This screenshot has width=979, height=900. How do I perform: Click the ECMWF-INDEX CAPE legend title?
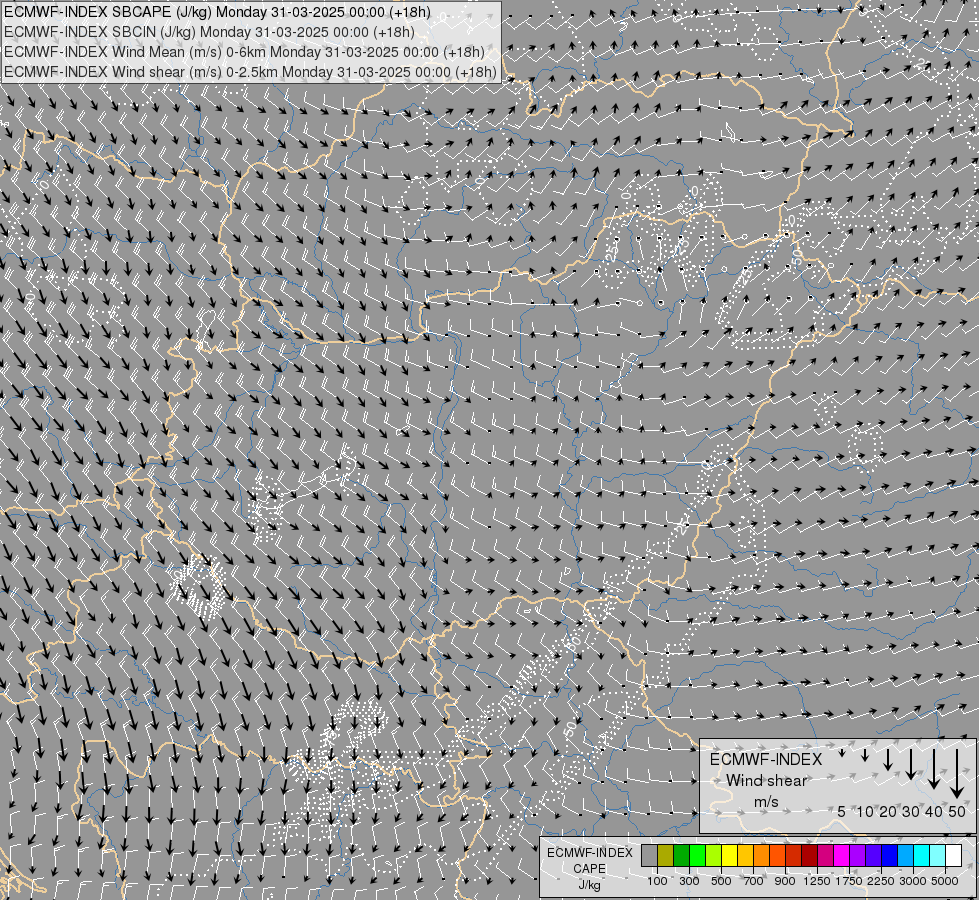click(x=590, y=861)
